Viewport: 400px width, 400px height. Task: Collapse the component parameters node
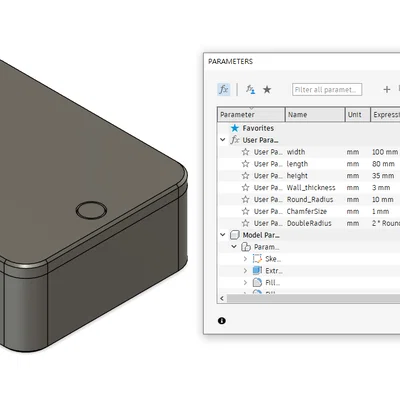pyautogui.click(x=234, y=247)
